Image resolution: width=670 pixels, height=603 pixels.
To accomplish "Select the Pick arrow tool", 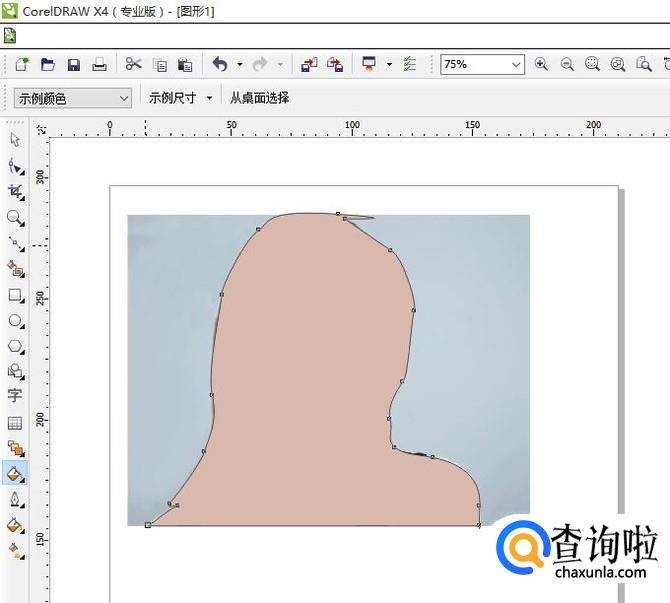I will tap(15, 140).
